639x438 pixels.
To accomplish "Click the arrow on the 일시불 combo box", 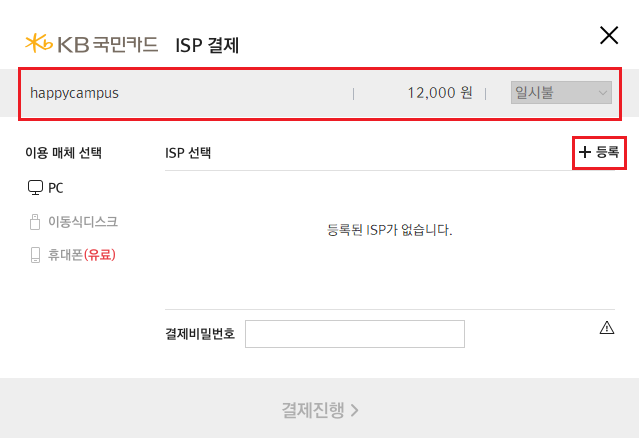I will point(602,93).
